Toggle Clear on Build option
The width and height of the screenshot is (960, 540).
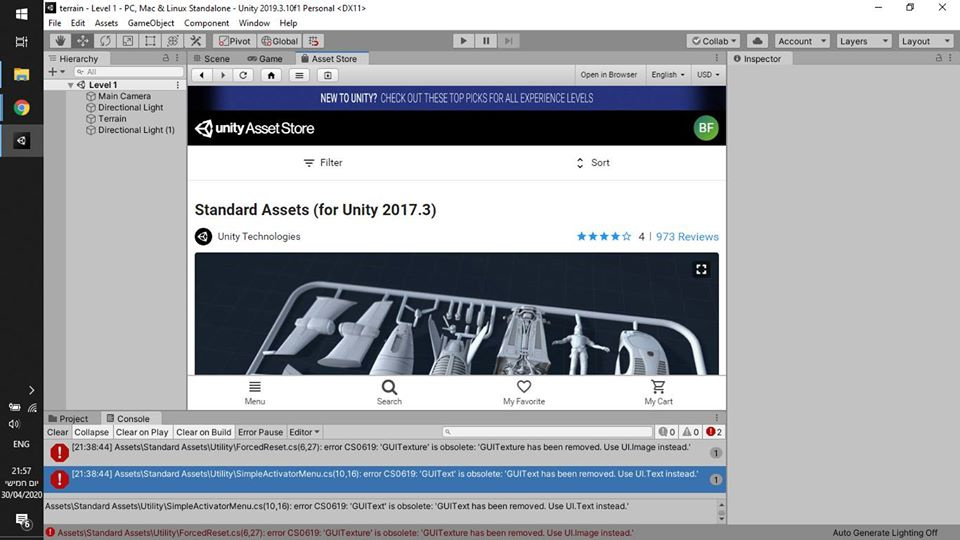pos(204,432)
